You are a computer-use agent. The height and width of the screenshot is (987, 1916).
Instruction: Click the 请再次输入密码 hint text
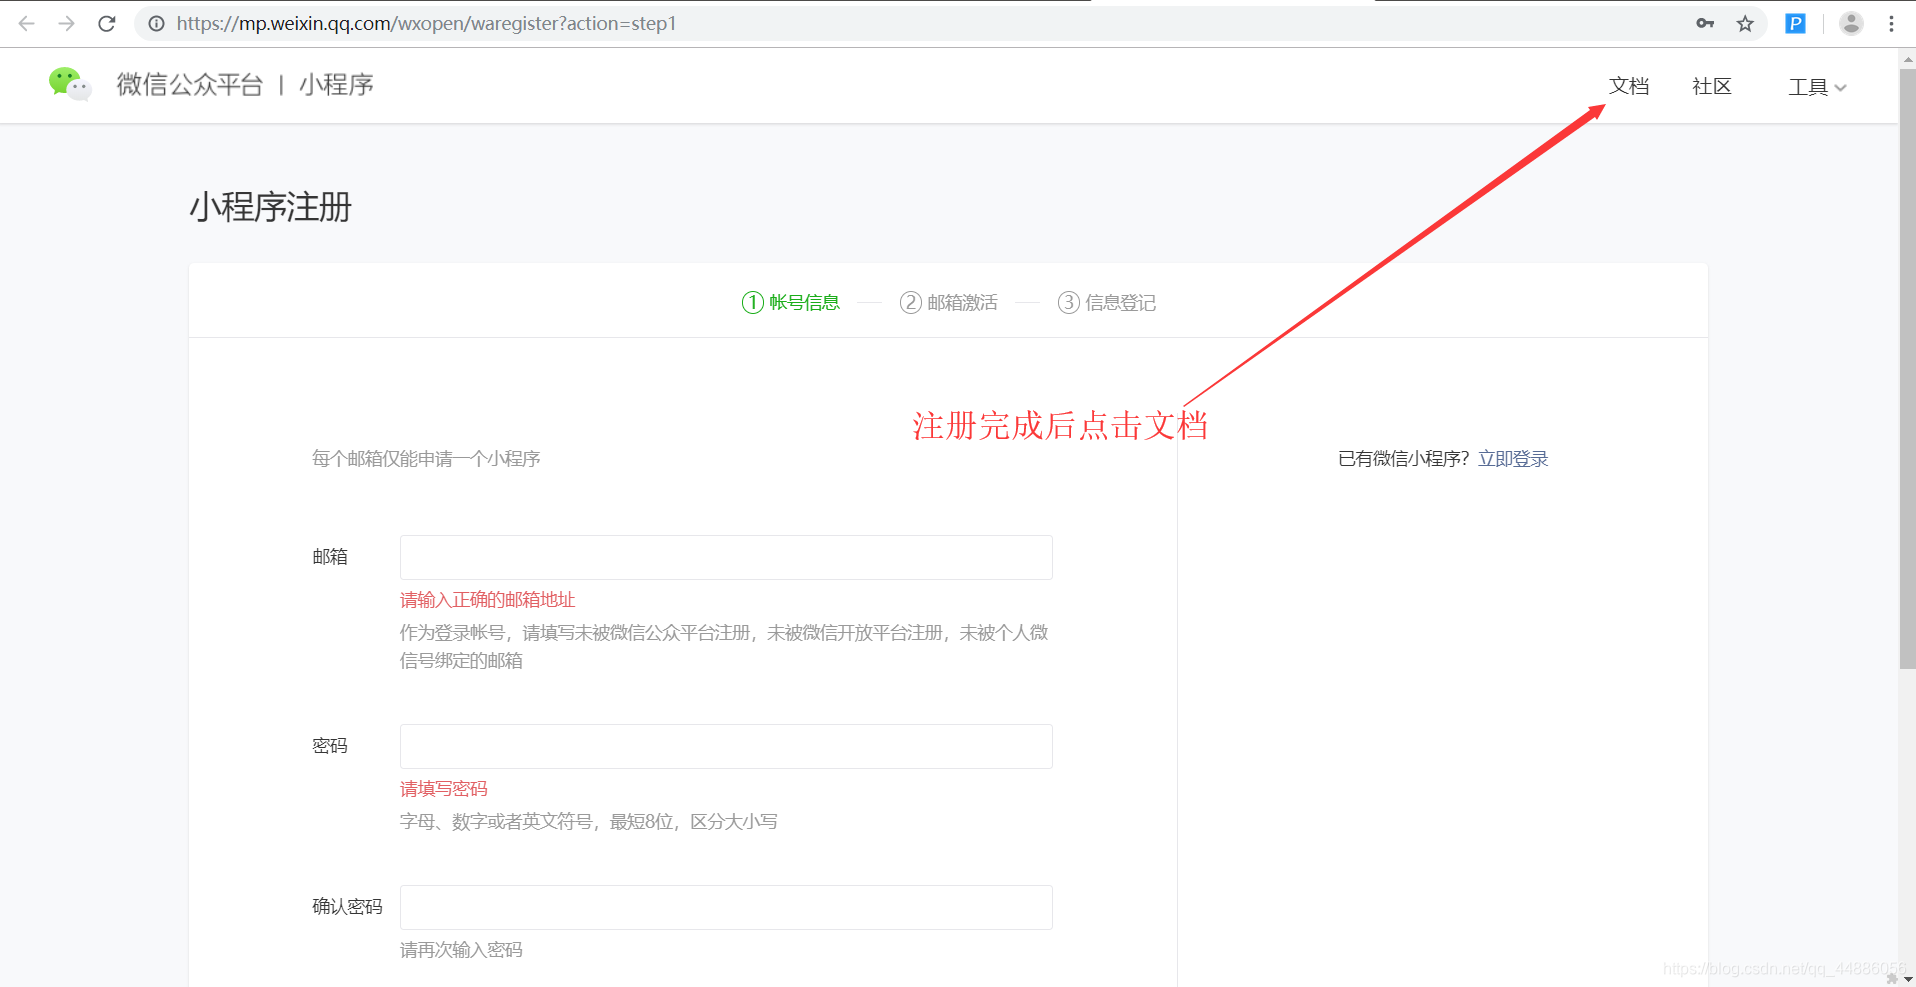pos(461,949)
